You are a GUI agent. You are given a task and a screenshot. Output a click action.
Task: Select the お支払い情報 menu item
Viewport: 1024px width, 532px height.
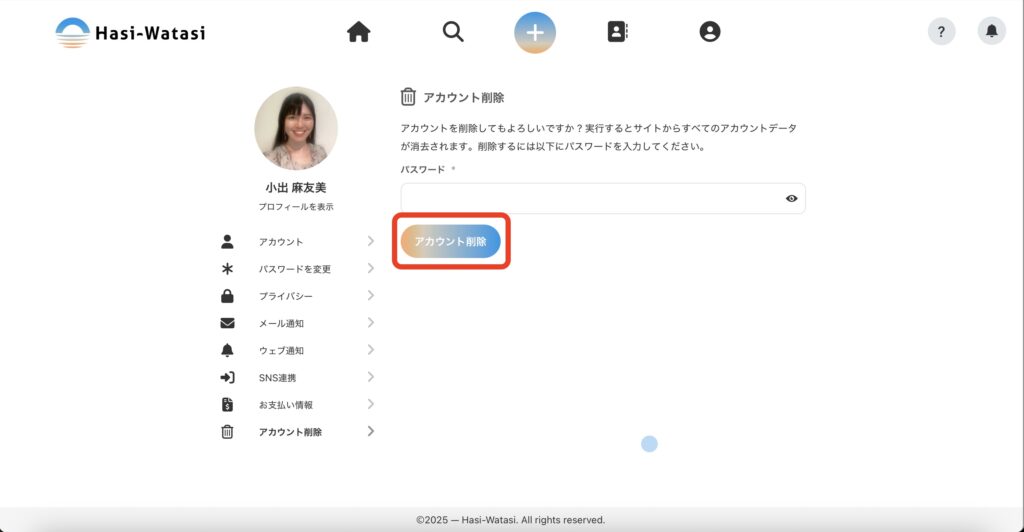coord(285,405)
